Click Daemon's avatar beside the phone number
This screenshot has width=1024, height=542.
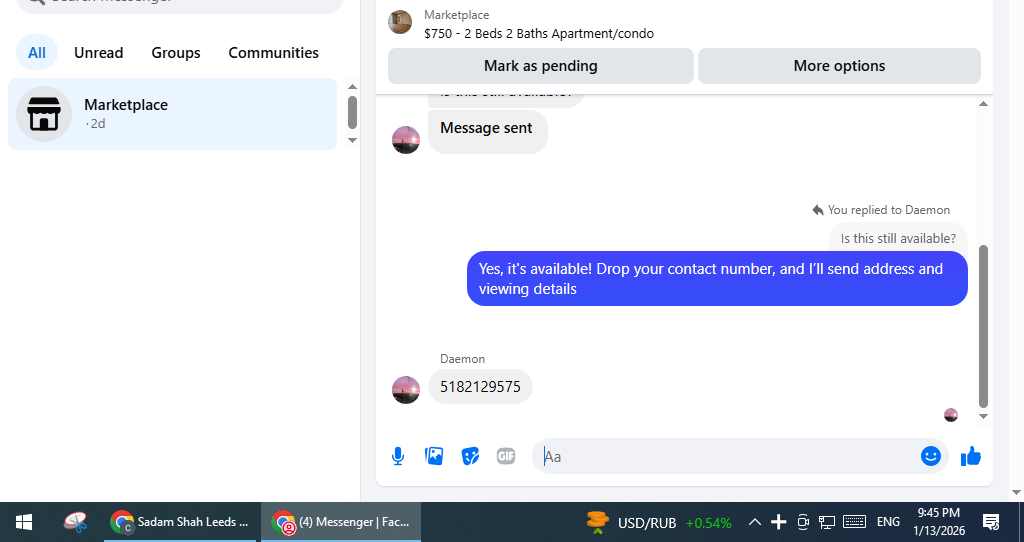coord(406,390)
